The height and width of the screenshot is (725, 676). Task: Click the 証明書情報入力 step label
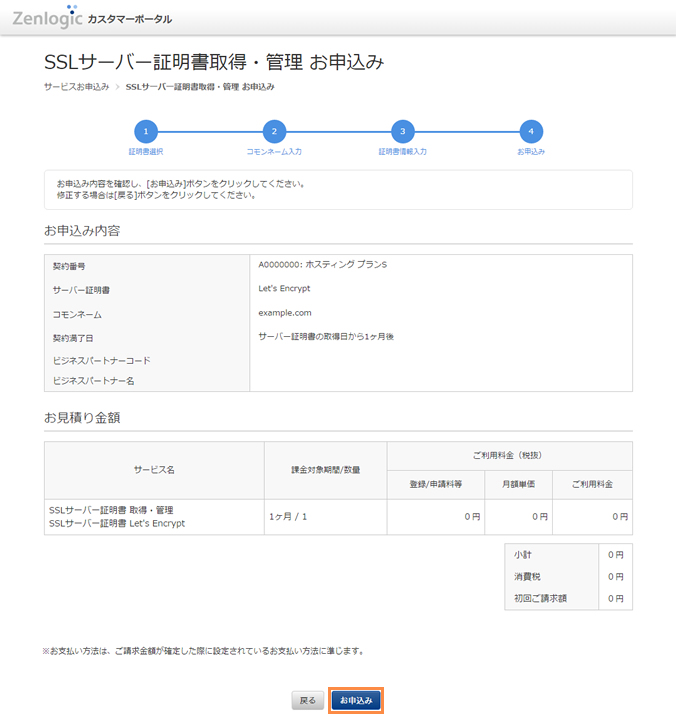pyautogui.click(x=402, y=152)
